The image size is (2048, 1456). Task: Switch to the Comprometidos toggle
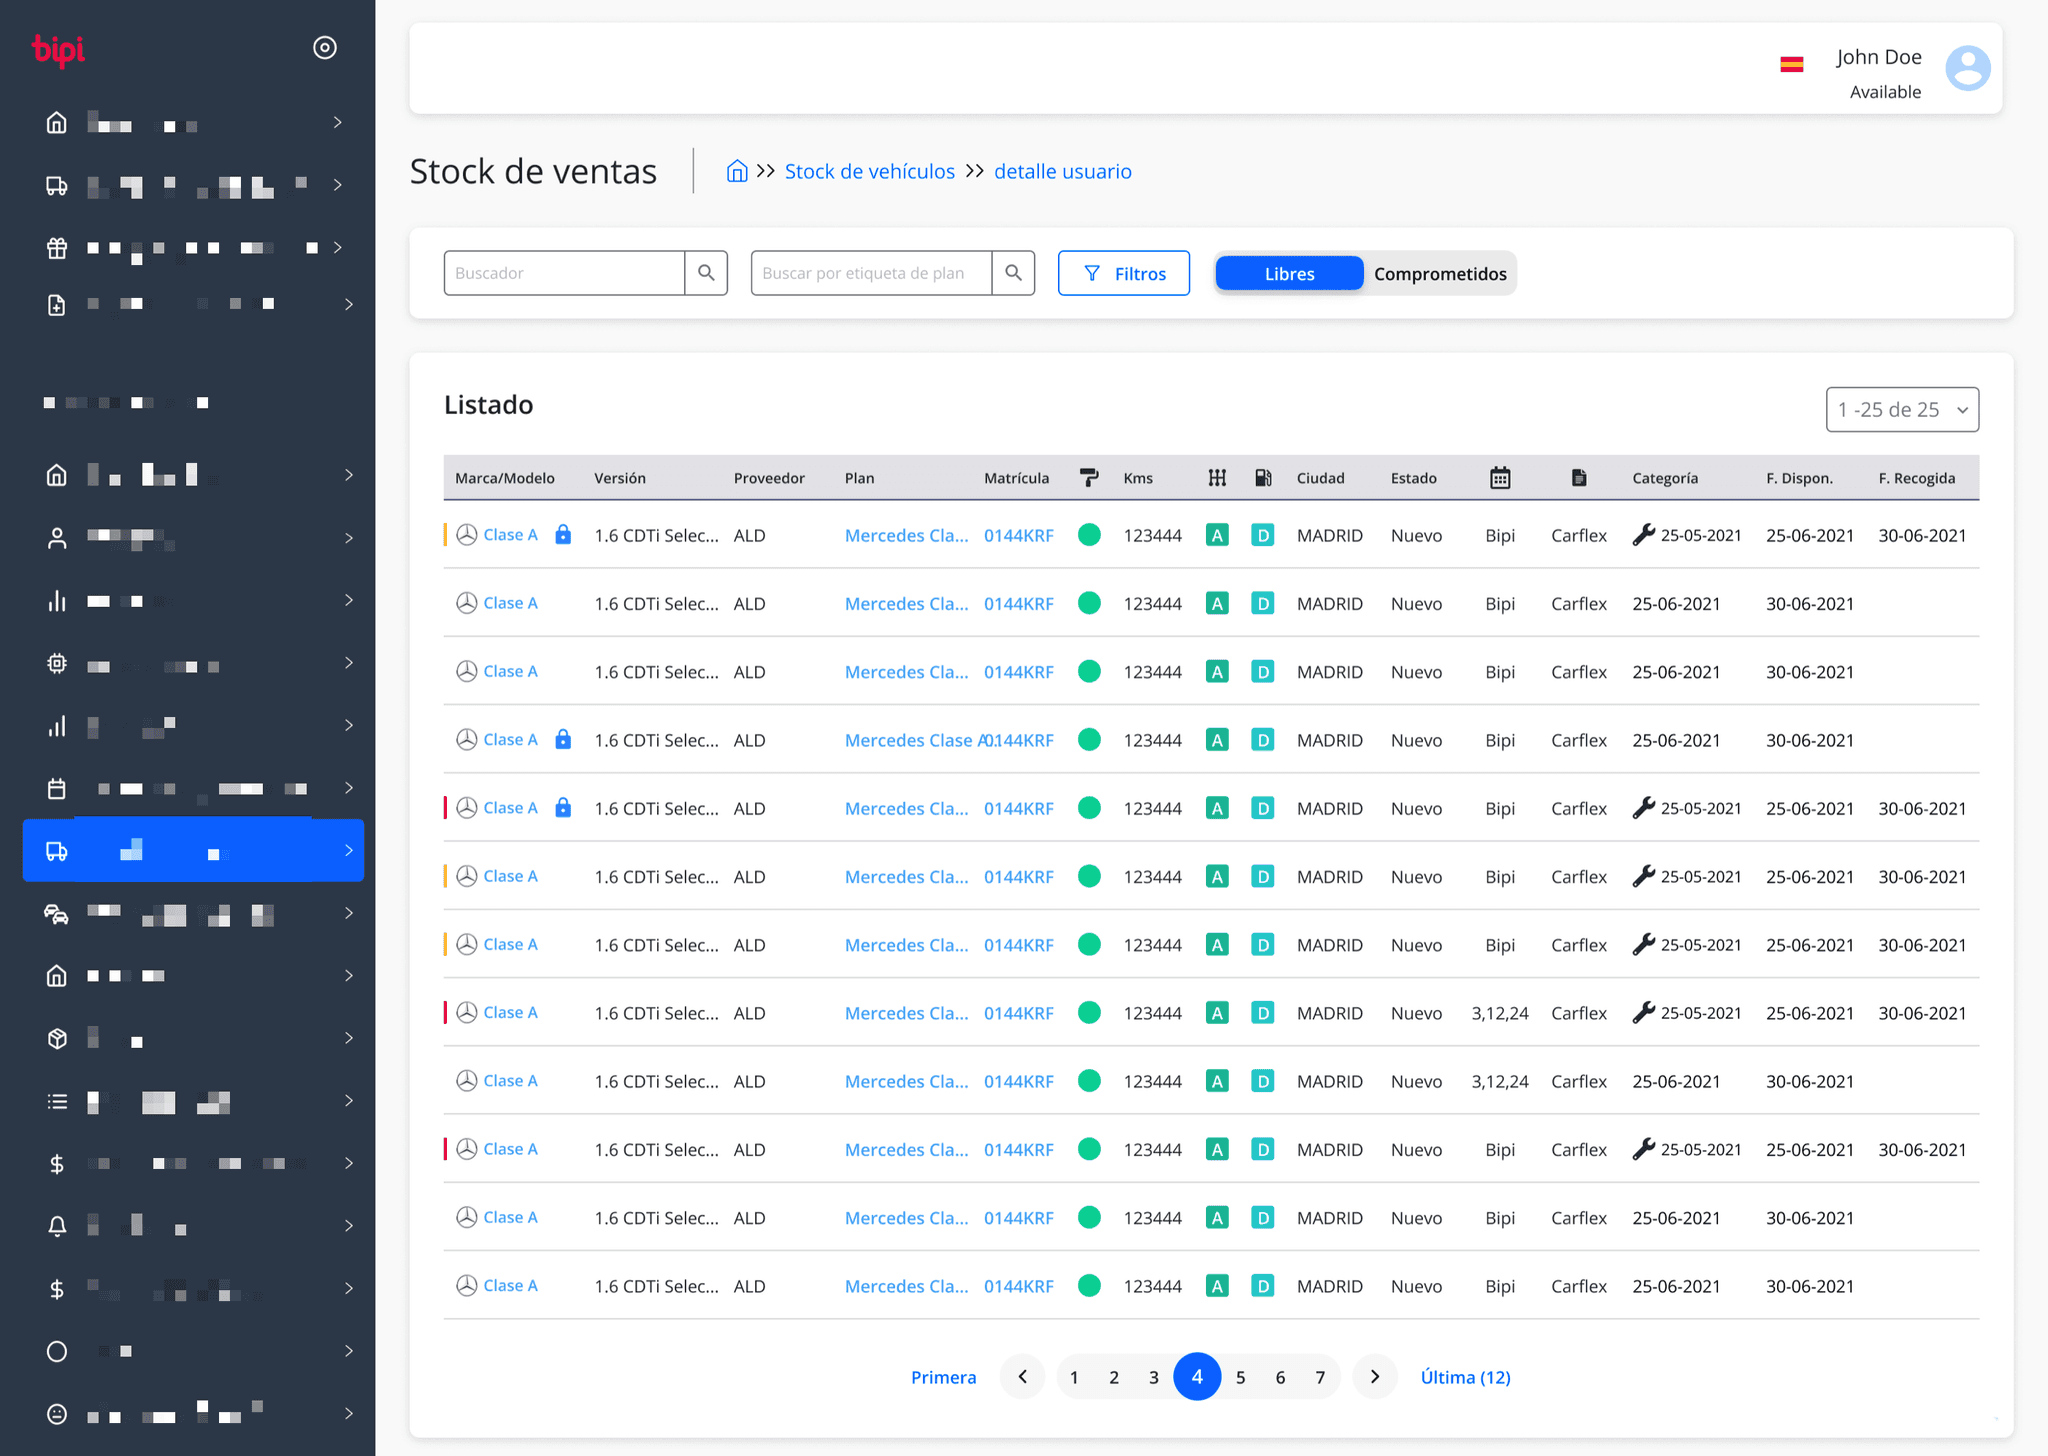coord(1439,274)
